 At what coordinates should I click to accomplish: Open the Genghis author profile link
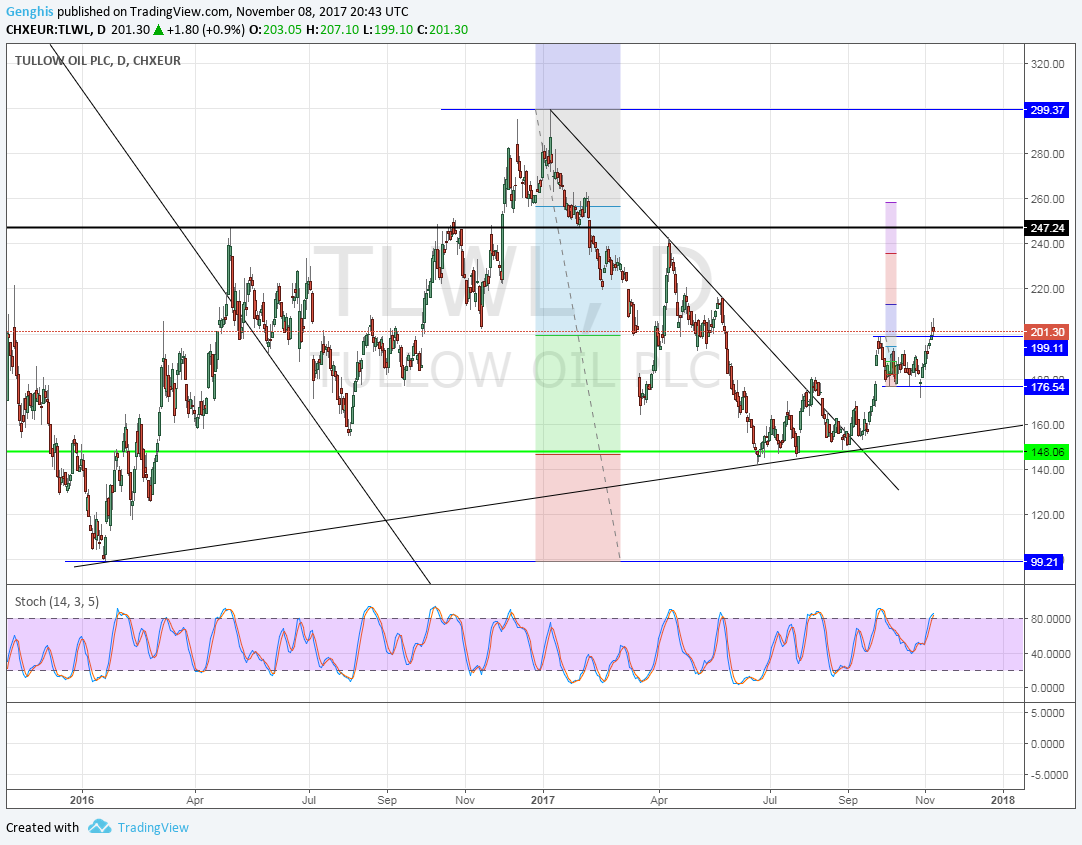coord(30,12)
